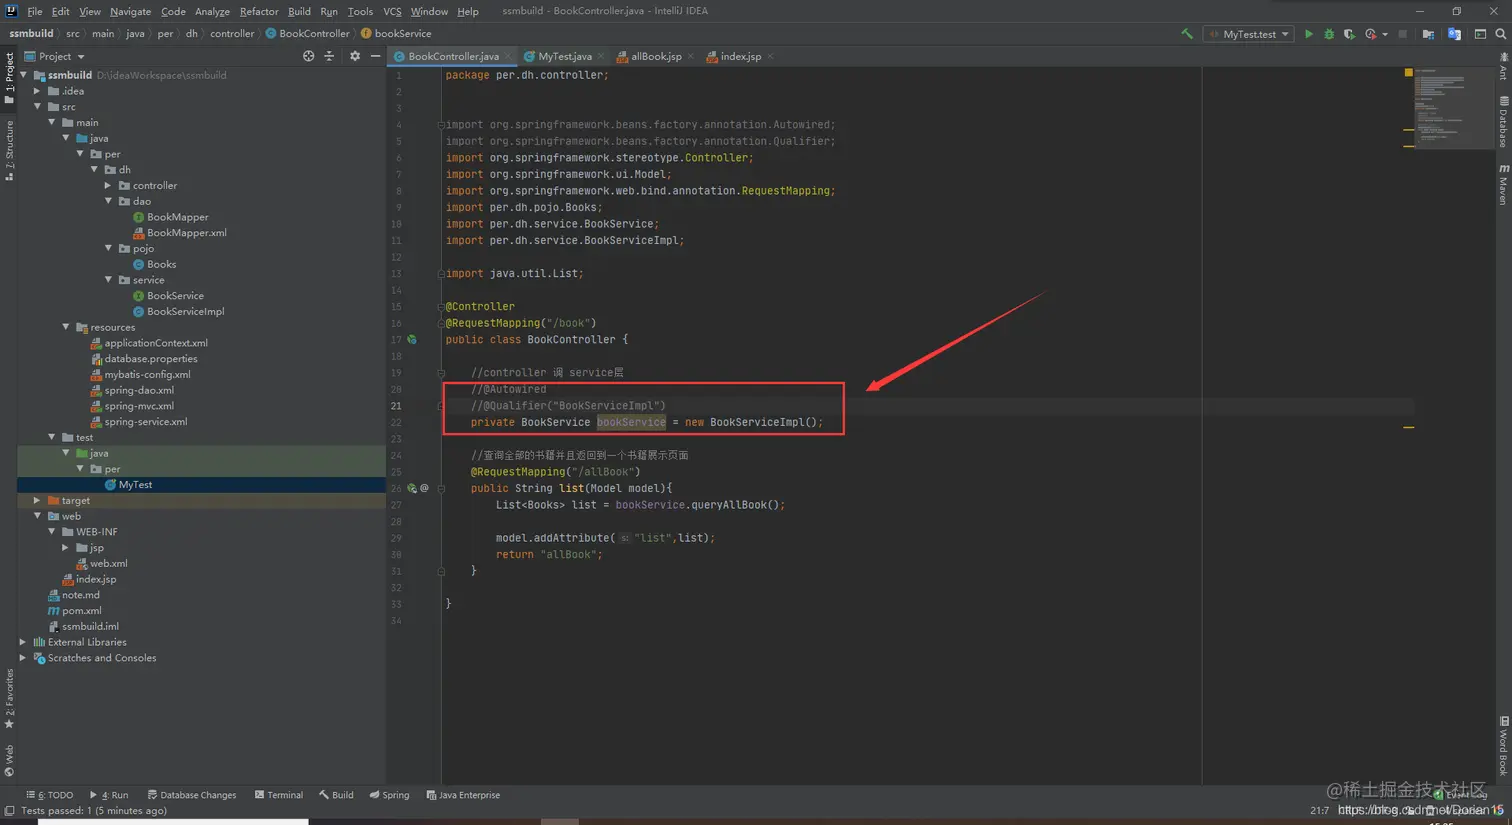Open the Build tool window
The width and height of the screenshot is (1512, 825).
click(336, 796)
